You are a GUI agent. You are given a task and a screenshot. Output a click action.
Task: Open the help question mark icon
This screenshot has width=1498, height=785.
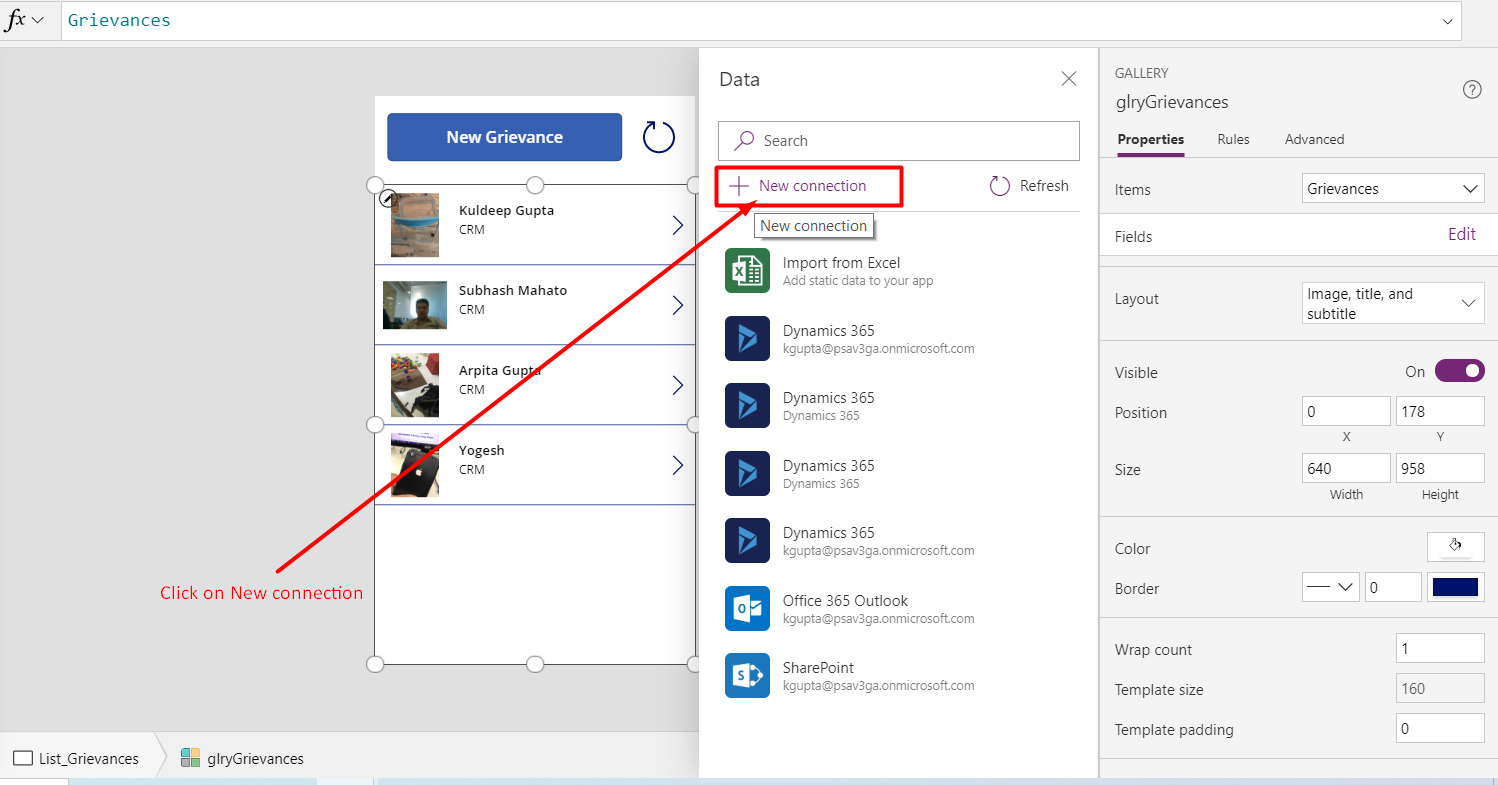[1472, 90]
